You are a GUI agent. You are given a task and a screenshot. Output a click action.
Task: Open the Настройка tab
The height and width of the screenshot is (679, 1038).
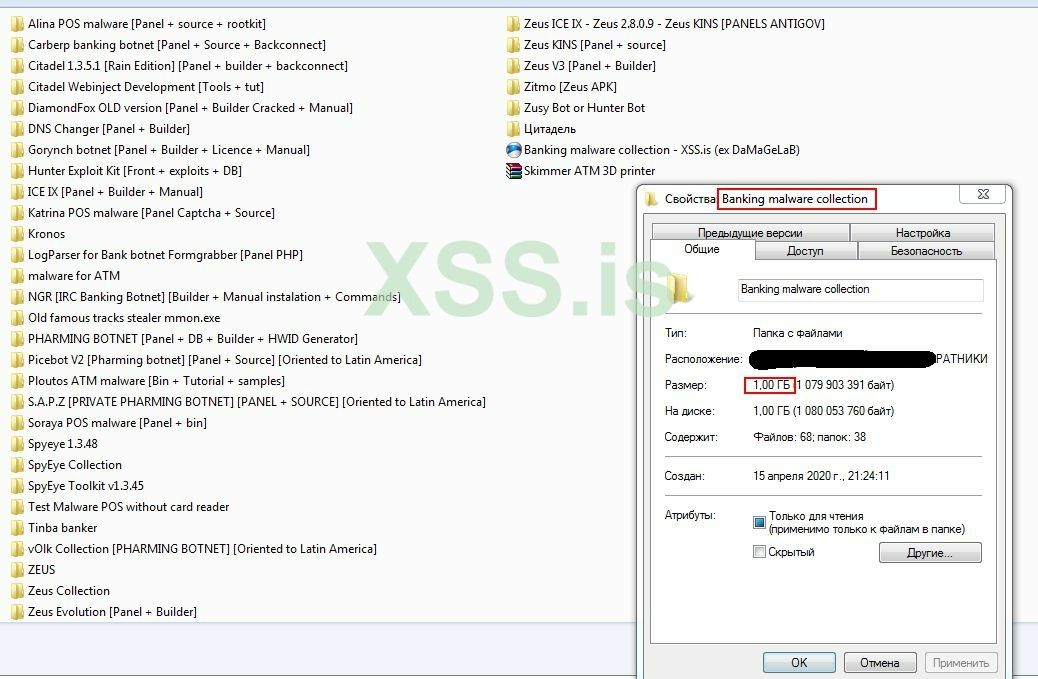pyautogui.click(x=922, y=232)
